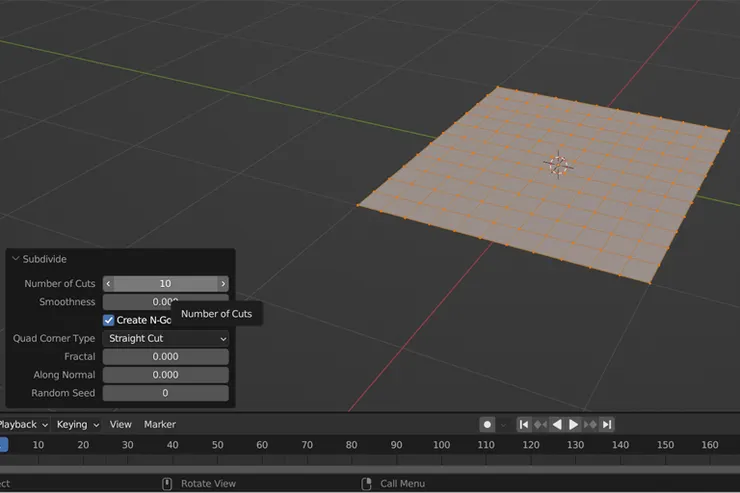This screenshot has height=493, width=740.
Task: Open the timeline Marker menu
Action: (x=159, y=424)
